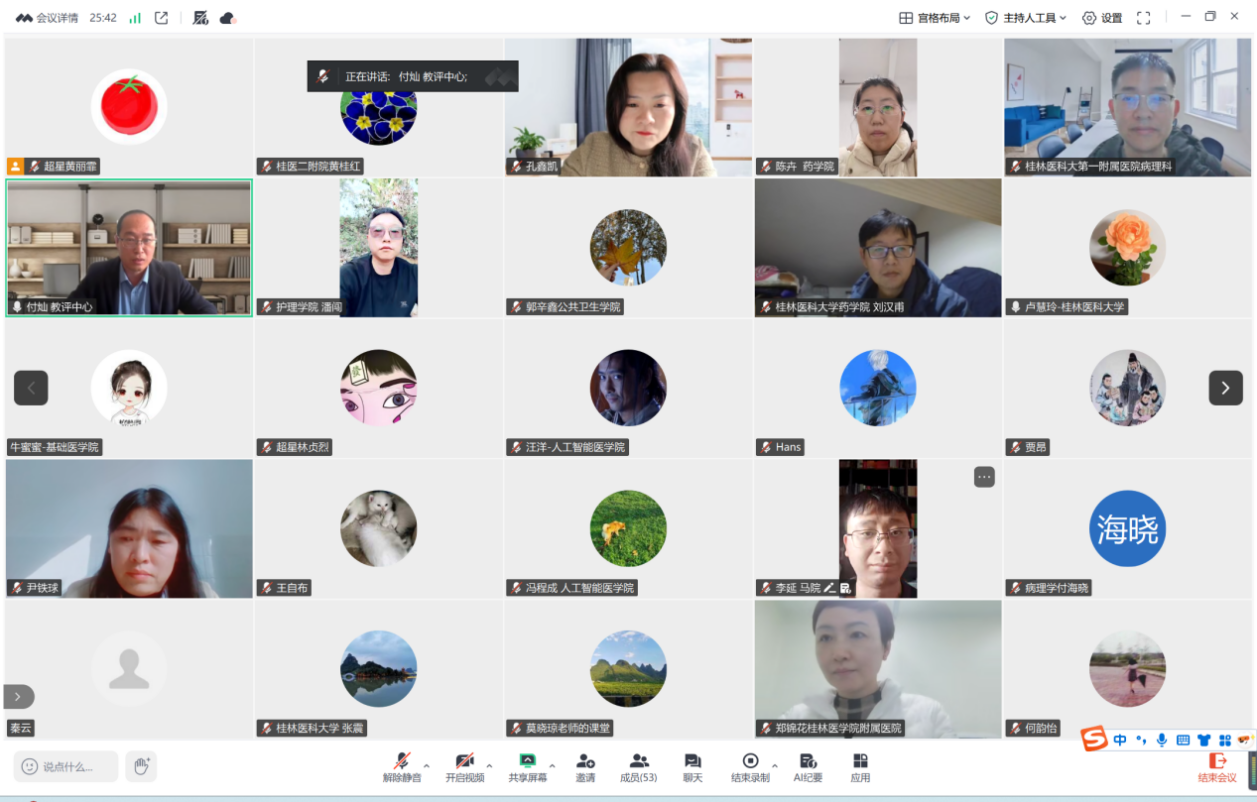Open the 设置 settings menu
1257x802 pixels.
click(x=1102, y=18)
